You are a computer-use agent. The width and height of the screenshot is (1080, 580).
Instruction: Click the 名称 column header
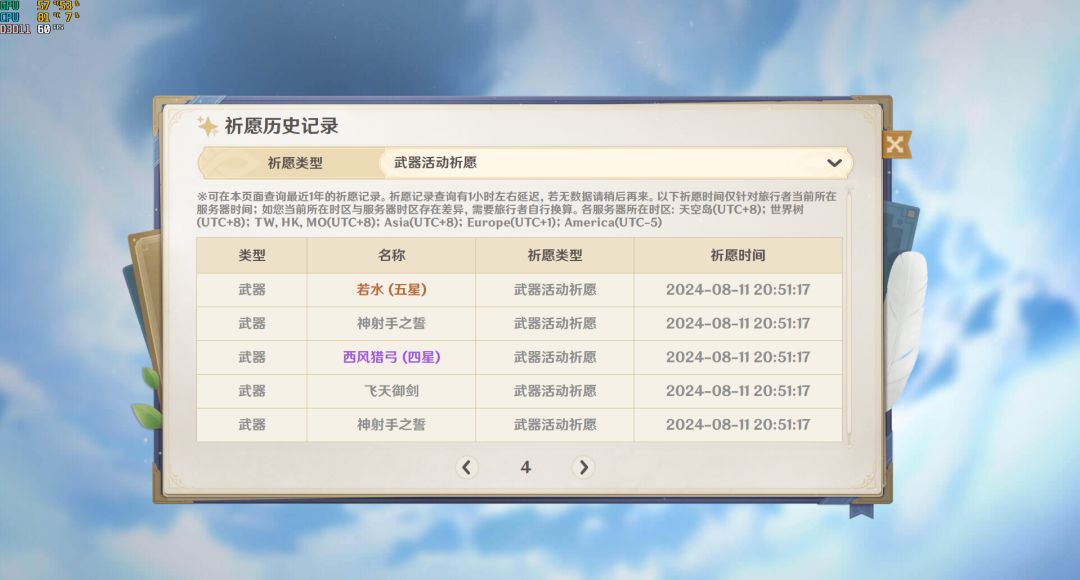click(391, 256)
